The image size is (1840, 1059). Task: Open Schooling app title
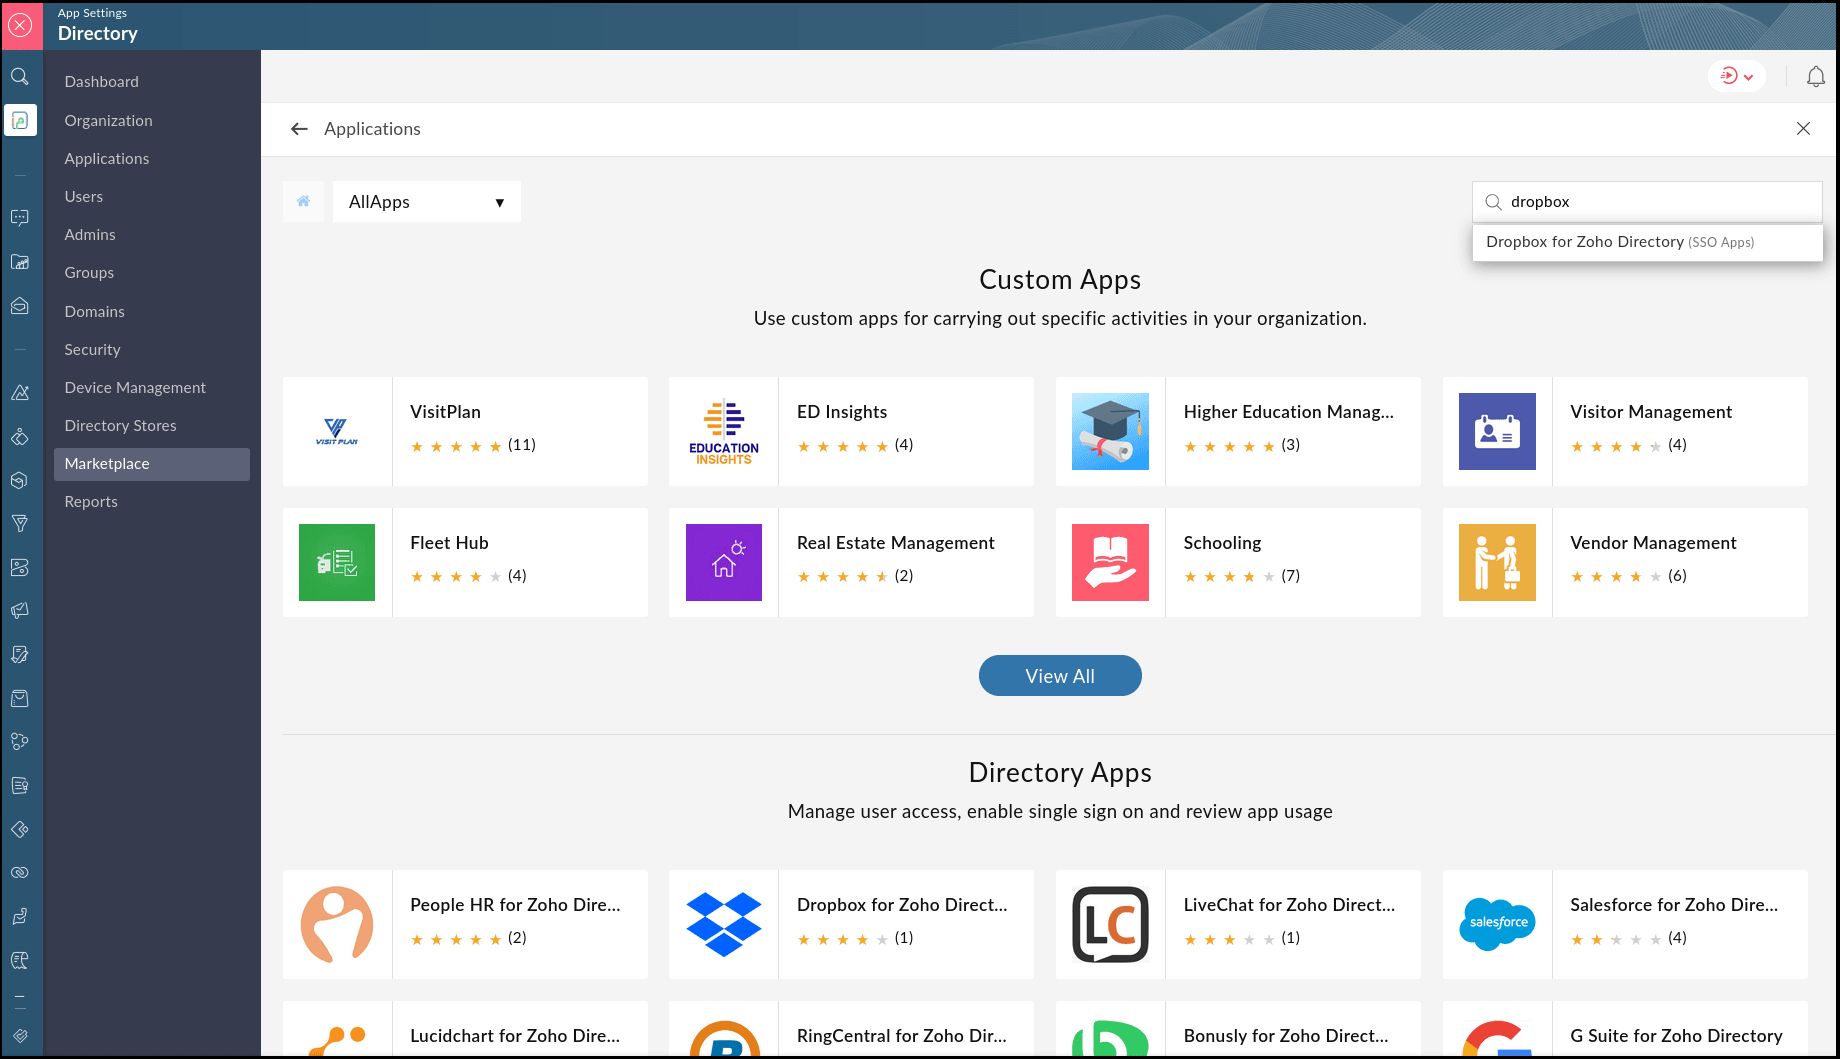pos(1222,543)
